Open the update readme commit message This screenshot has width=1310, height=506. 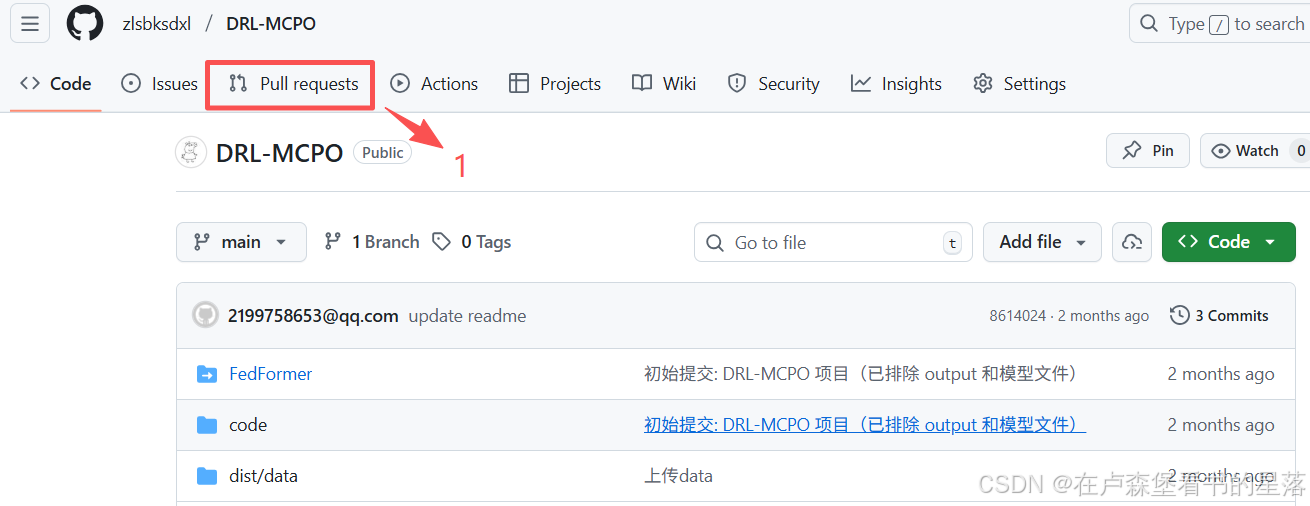click(467, 315)
